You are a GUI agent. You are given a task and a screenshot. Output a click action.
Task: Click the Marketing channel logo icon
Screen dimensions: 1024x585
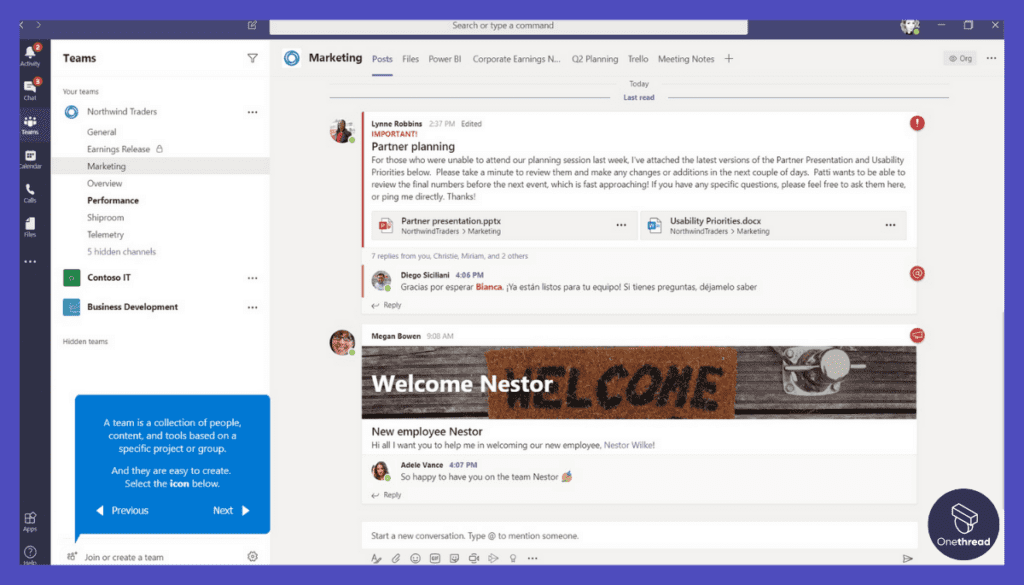292,58
